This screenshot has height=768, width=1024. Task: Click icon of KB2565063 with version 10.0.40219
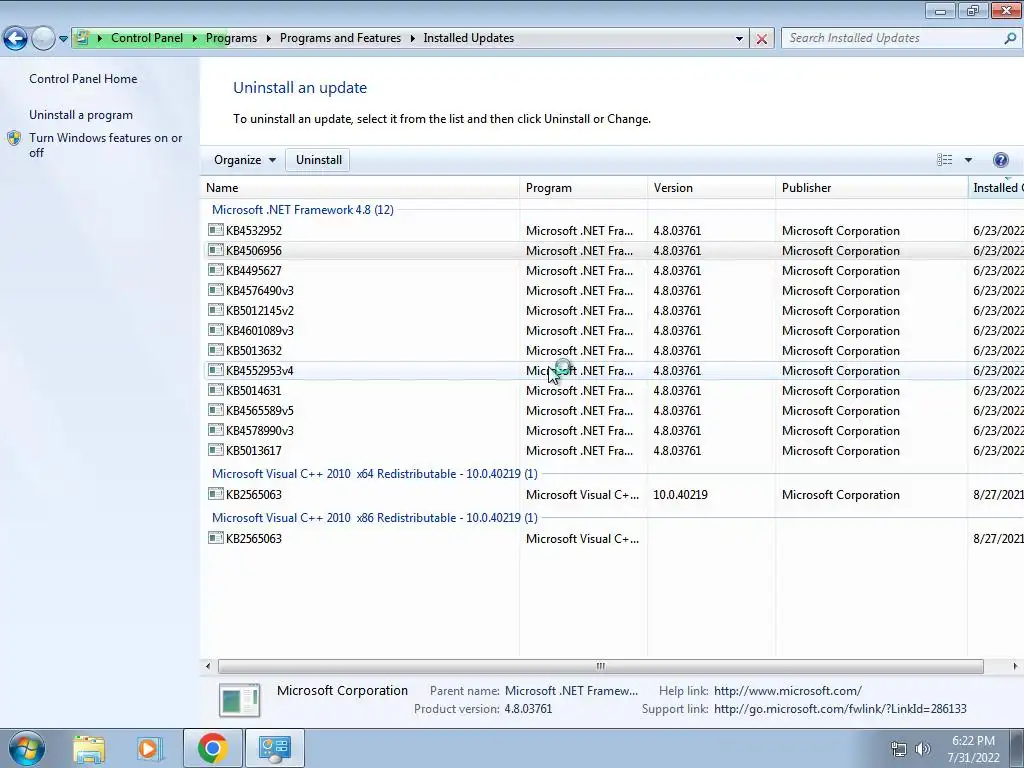[x=216, y=494]
